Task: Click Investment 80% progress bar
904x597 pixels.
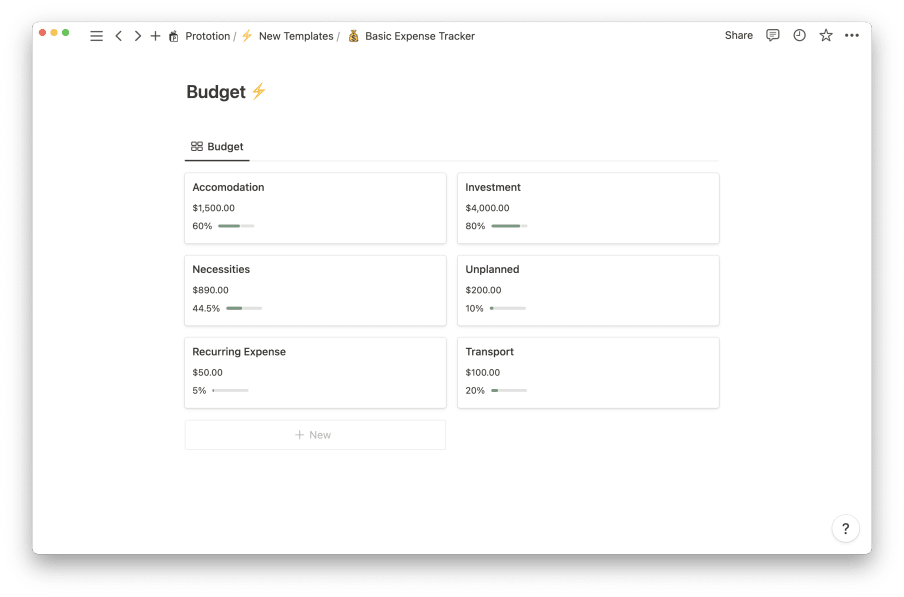Action: (x=509, y=226)
